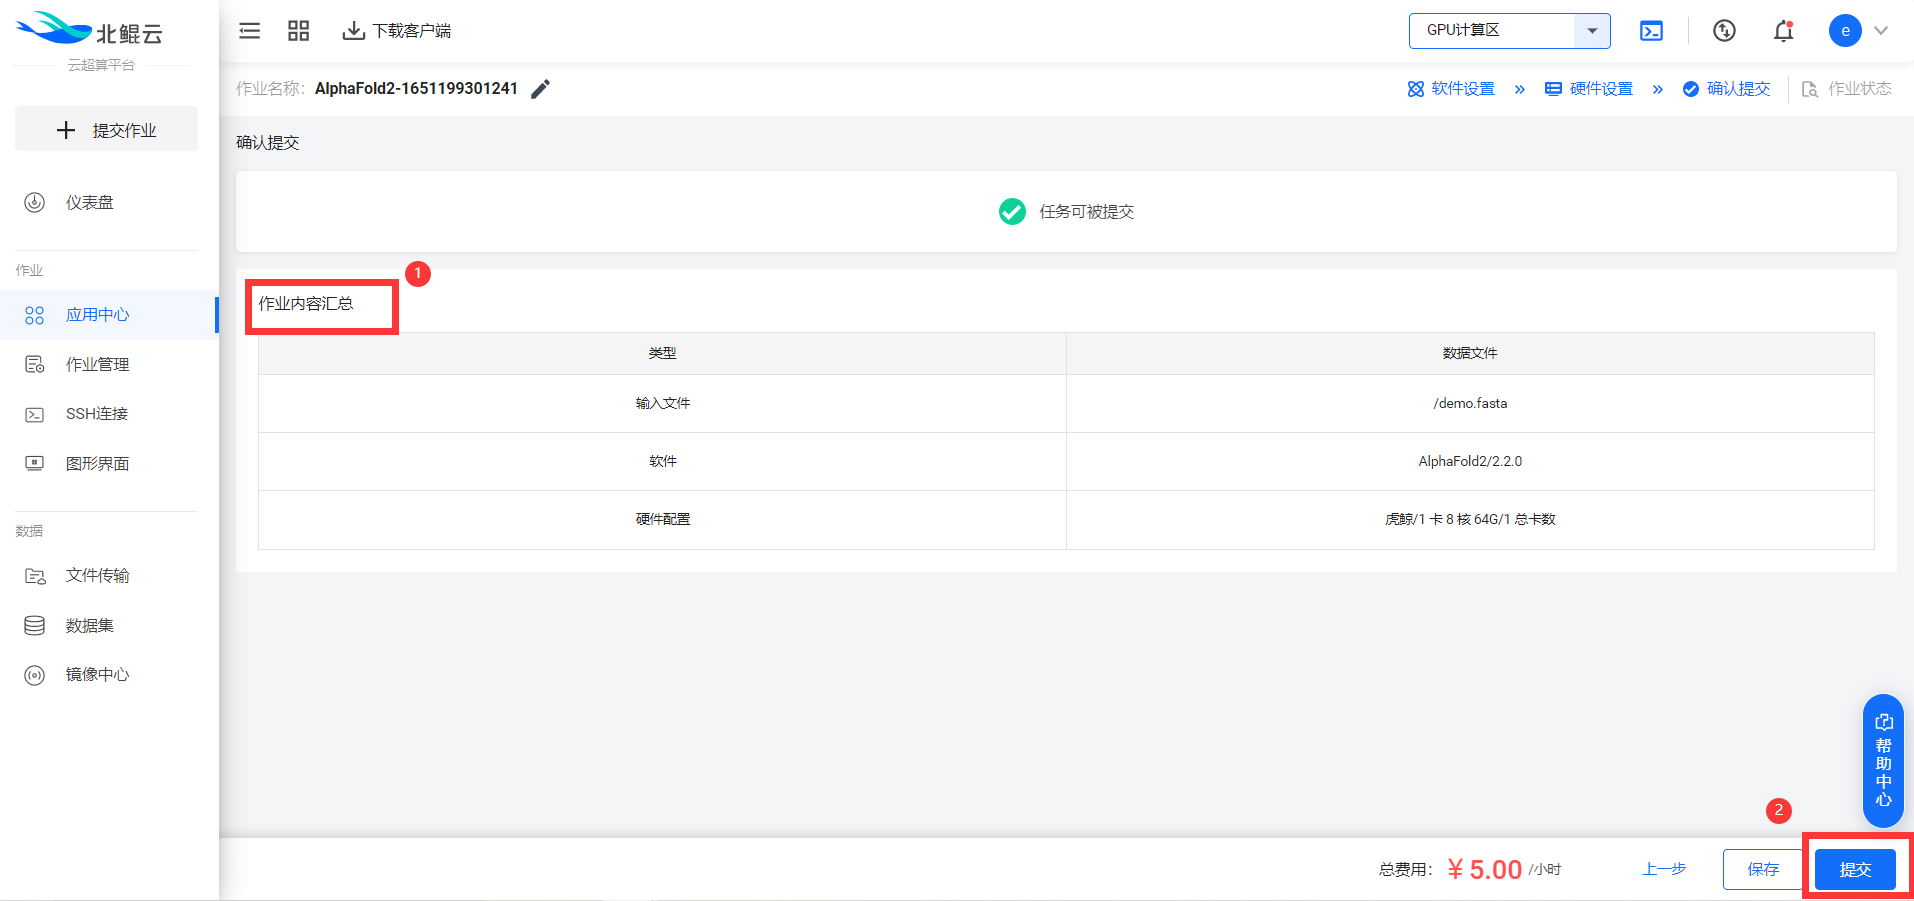
Task: Click the 数据集 database icon
Action: [x=35, y=626]
